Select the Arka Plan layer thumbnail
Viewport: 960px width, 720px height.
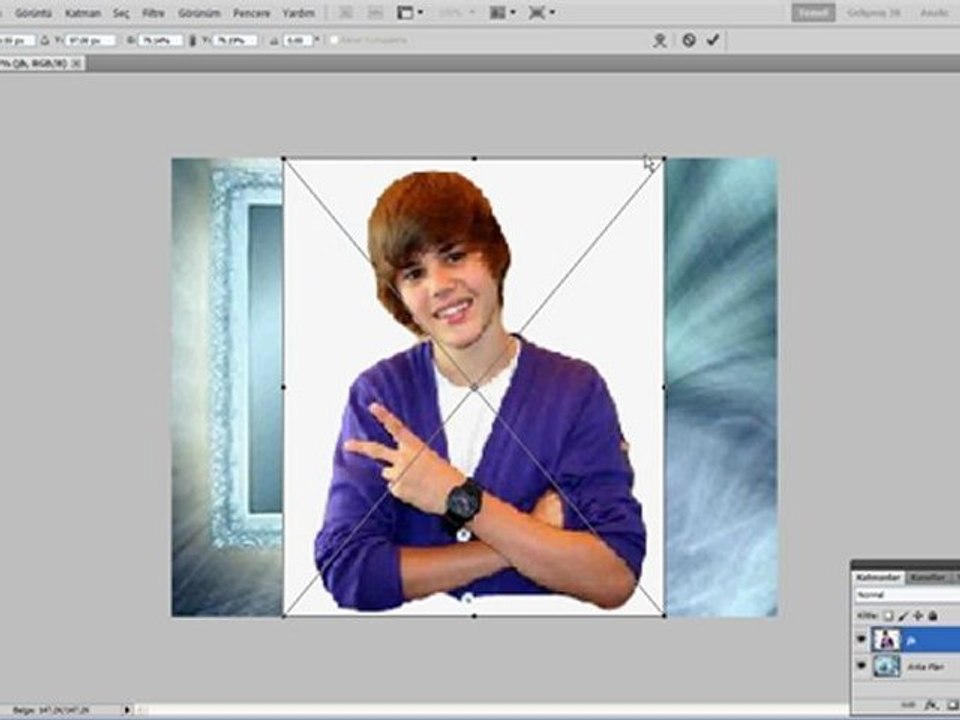tap(887, 666)
